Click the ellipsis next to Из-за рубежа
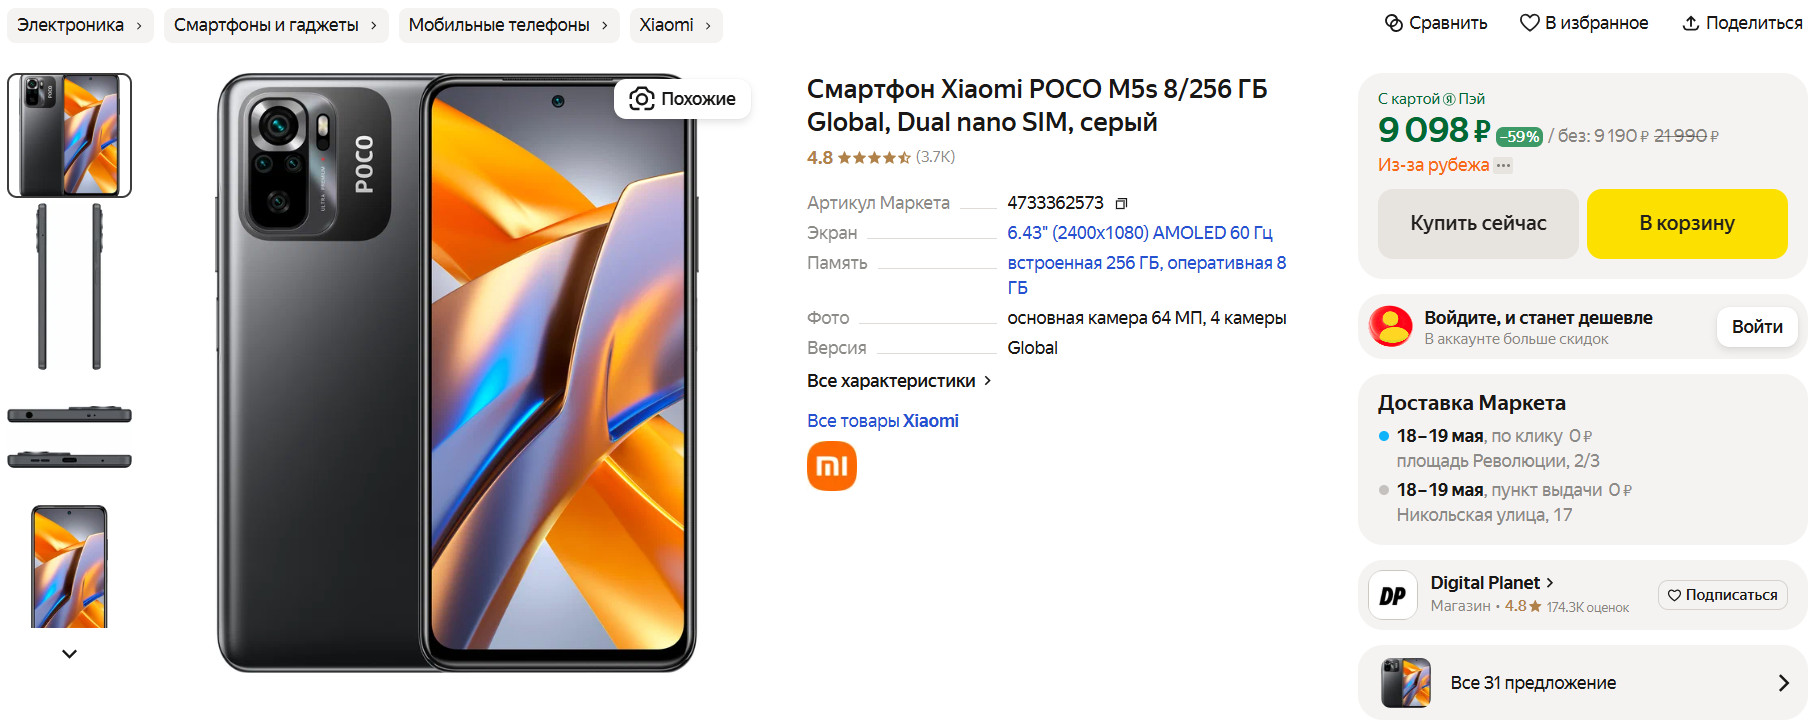 click(1503, 166)
